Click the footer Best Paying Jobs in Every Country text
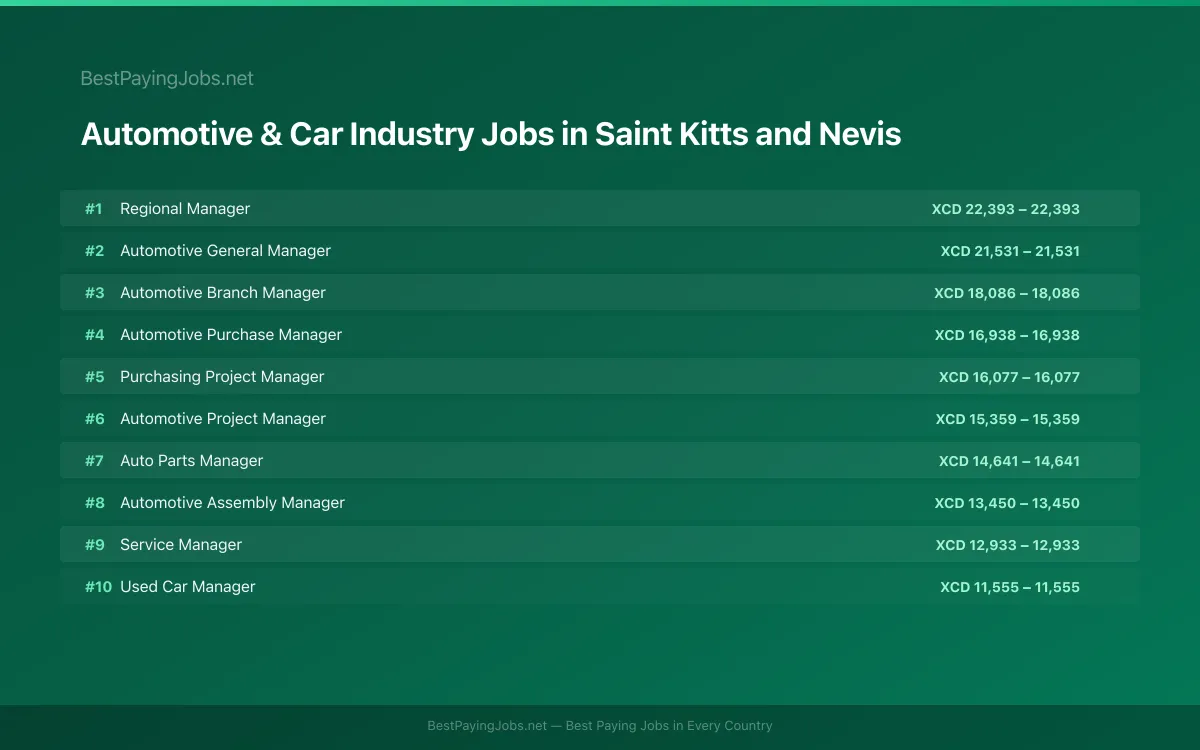 [x=669, y=726]
